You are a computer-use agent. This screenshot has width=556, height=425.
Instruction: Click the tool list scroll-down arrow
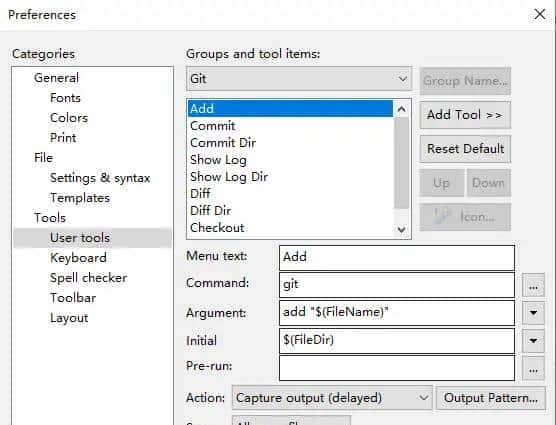click(401, 229)
